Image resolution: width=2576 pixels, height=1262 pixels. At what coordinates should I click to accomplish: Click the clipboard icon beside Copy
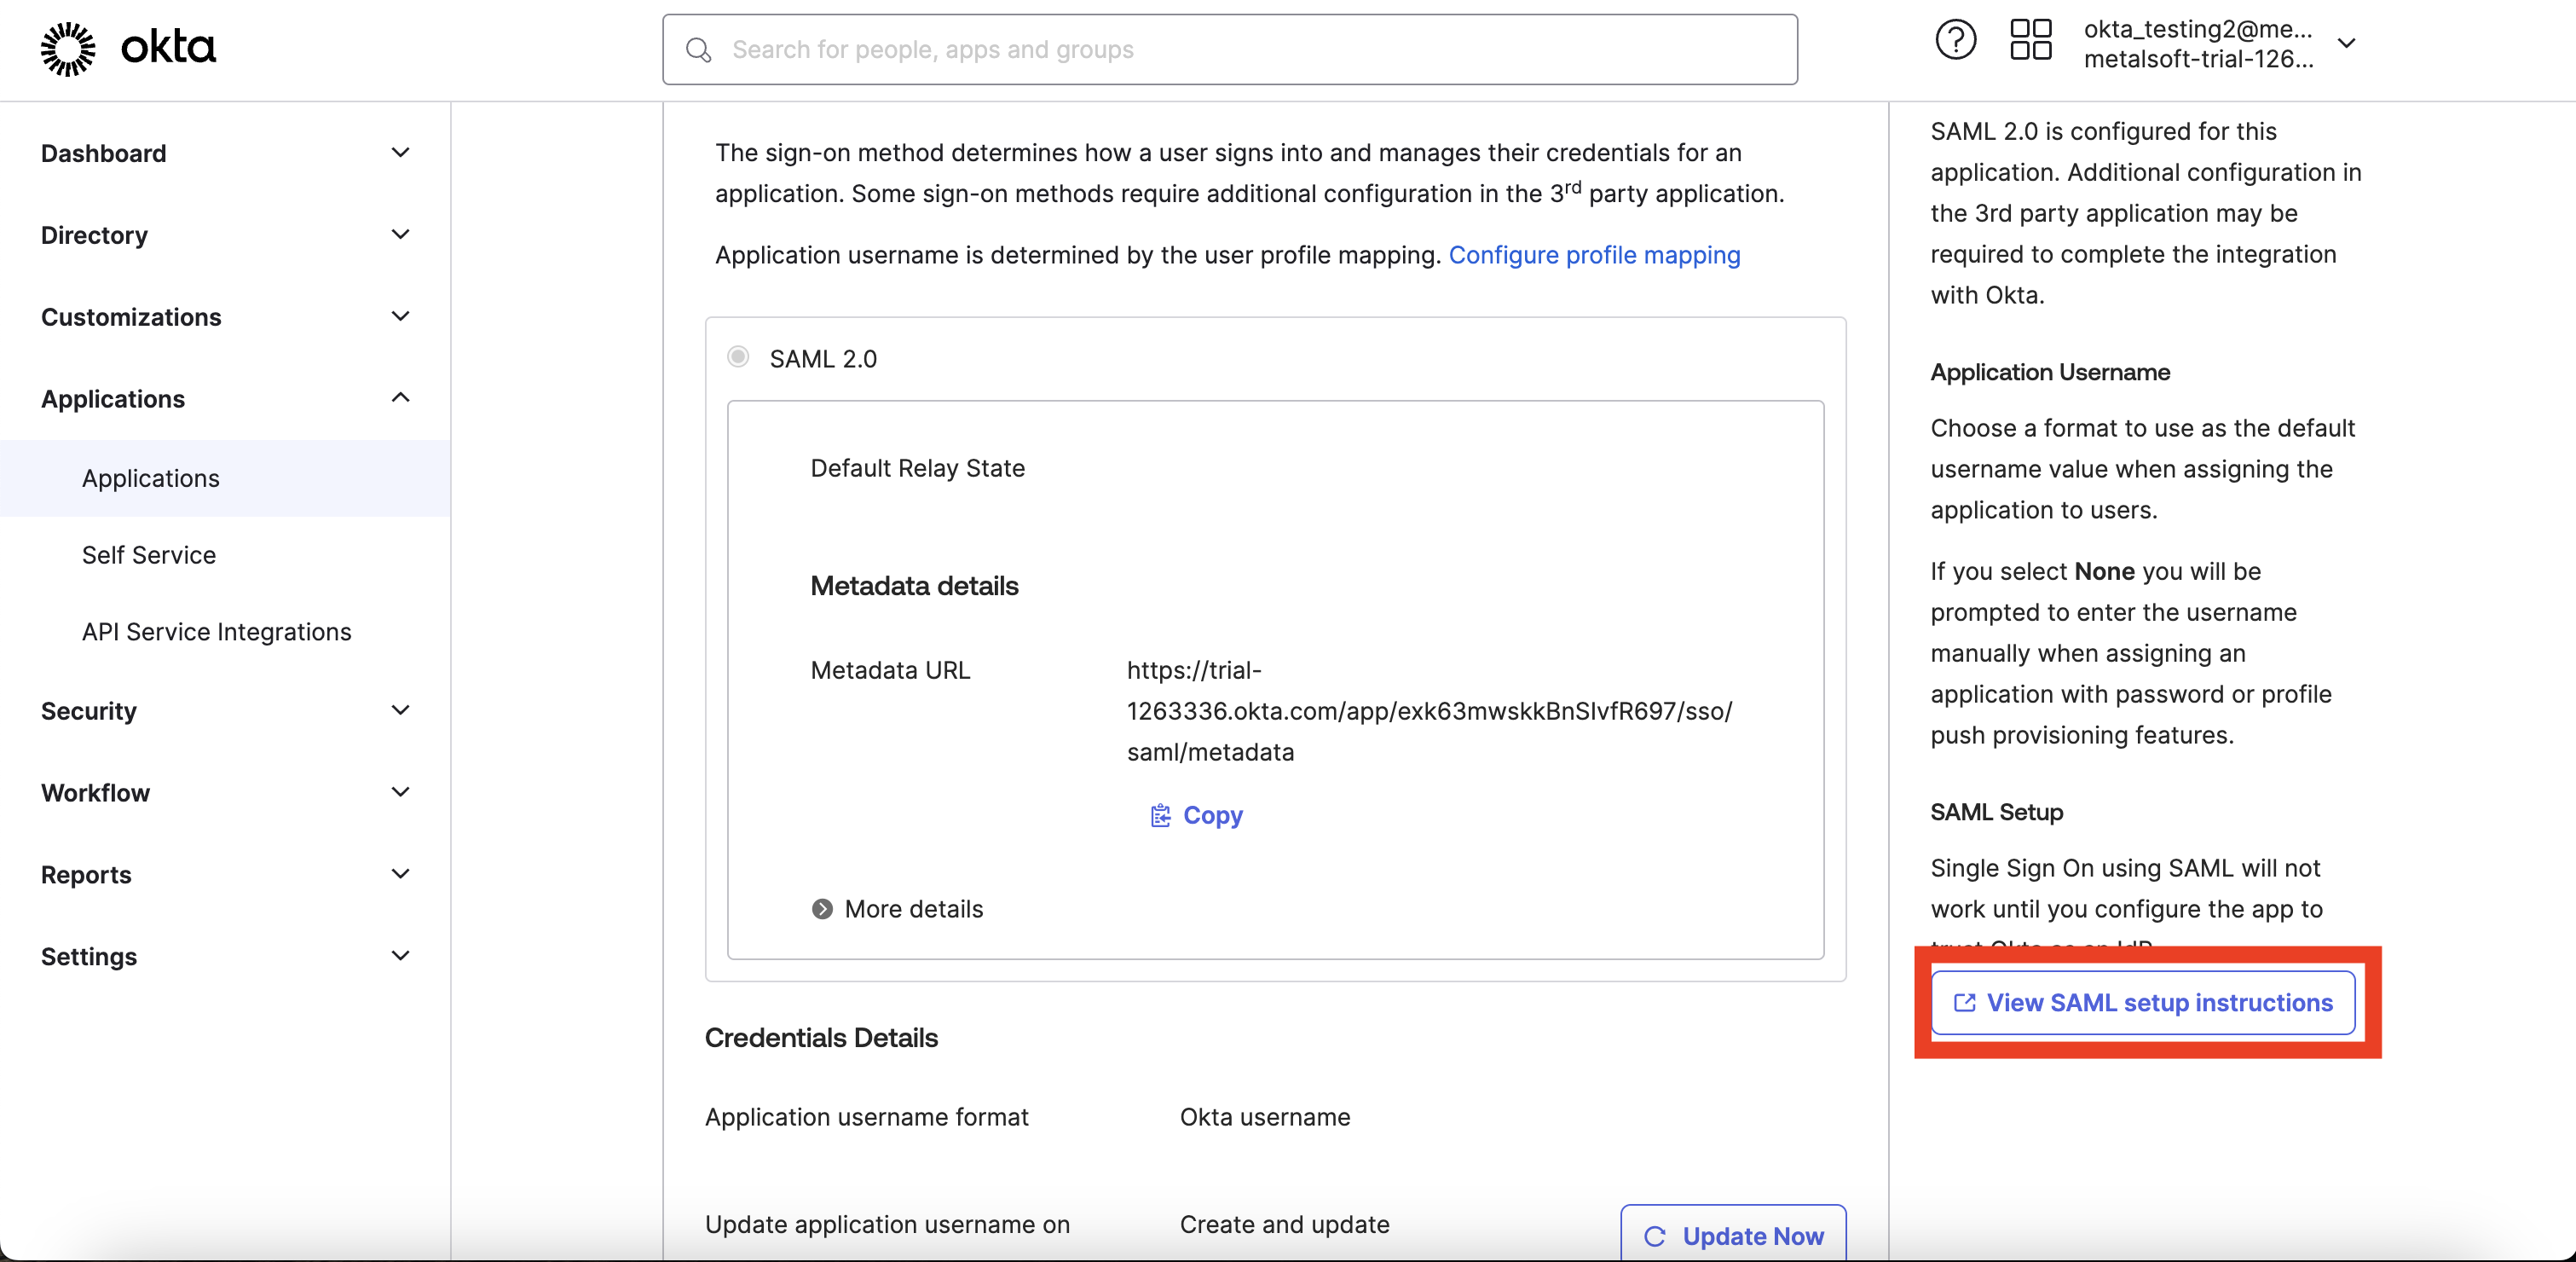pyautogui.click(x=1160, y=816)
